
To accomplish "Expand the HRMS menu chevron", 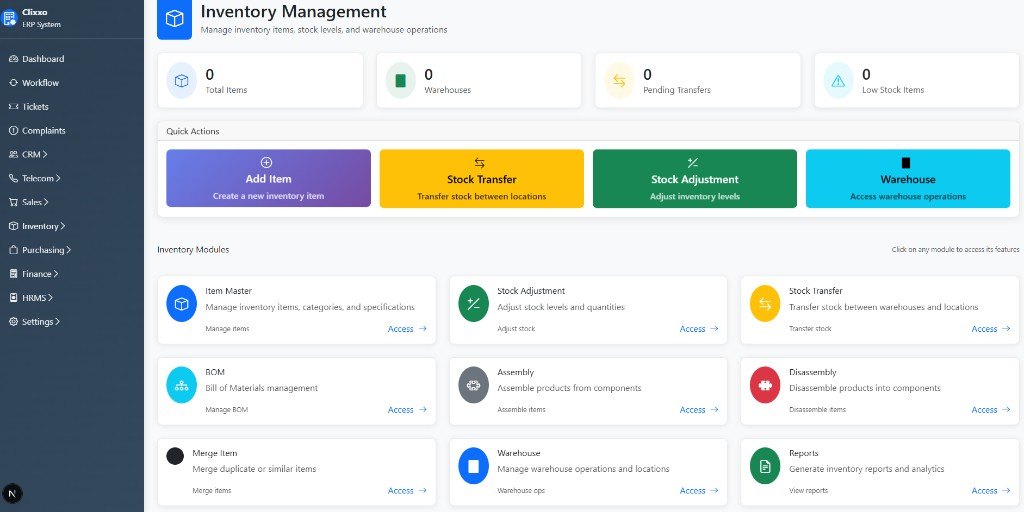I will click(50, 298).
